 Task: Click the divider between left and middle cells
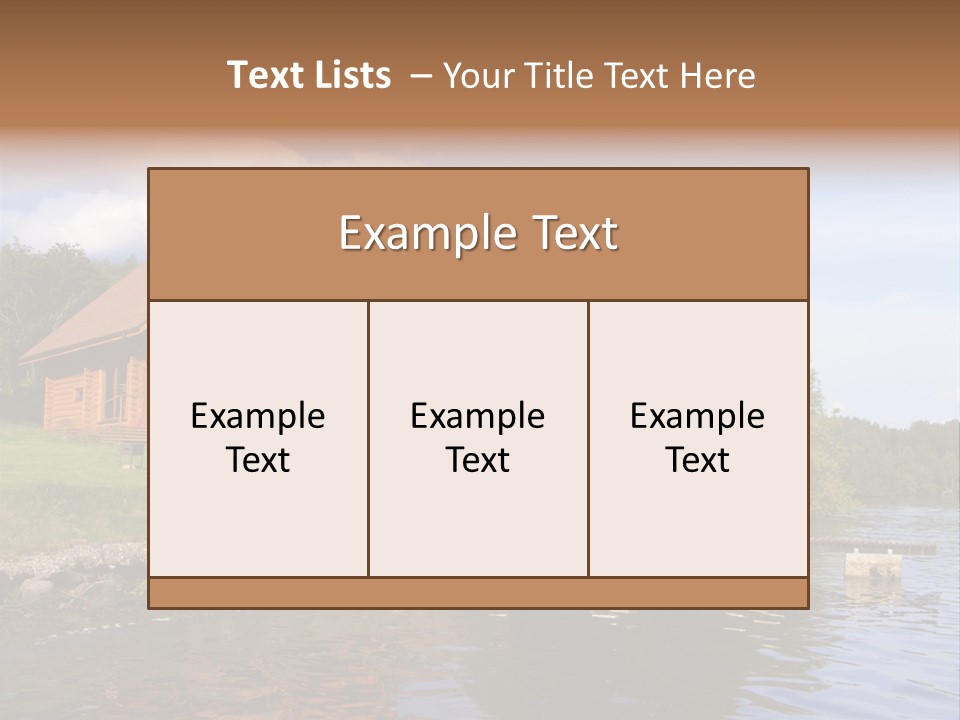click(x=369, y=438)
